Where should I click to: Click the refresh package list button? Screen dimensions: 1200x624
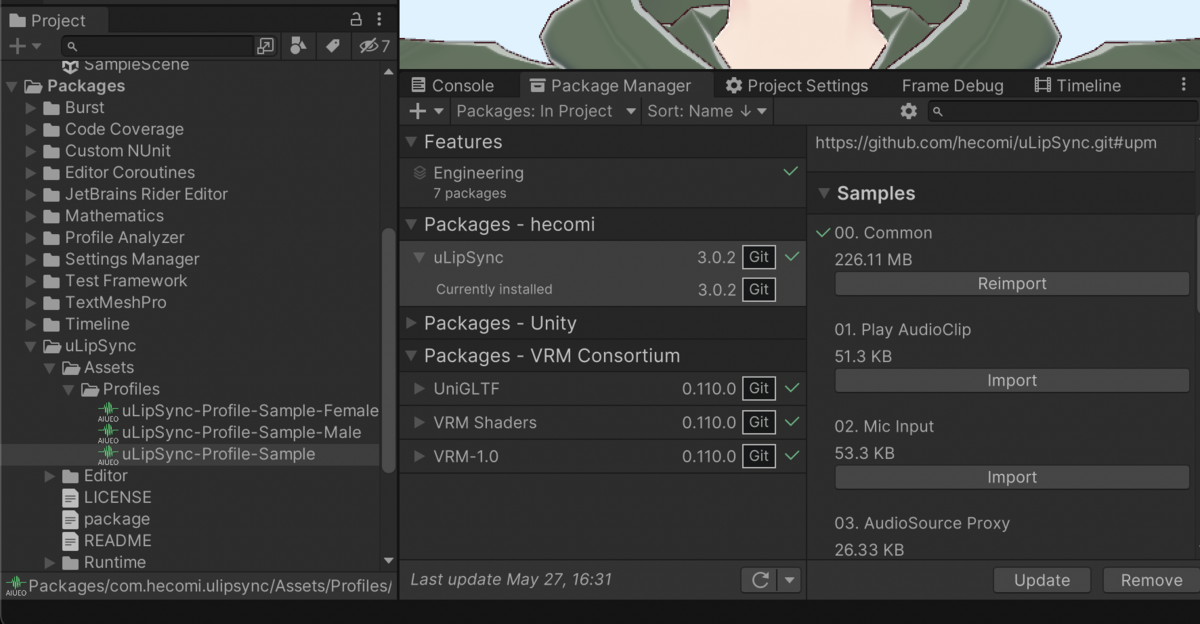click(x=759, y=580)
